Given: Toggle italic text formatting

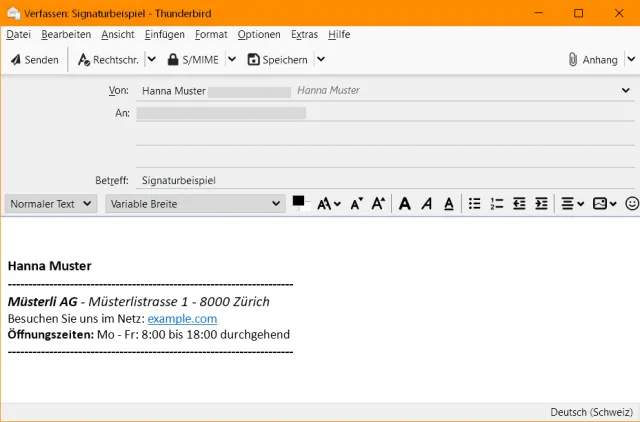Looking at the screenshot, I should tap(427, 204).
